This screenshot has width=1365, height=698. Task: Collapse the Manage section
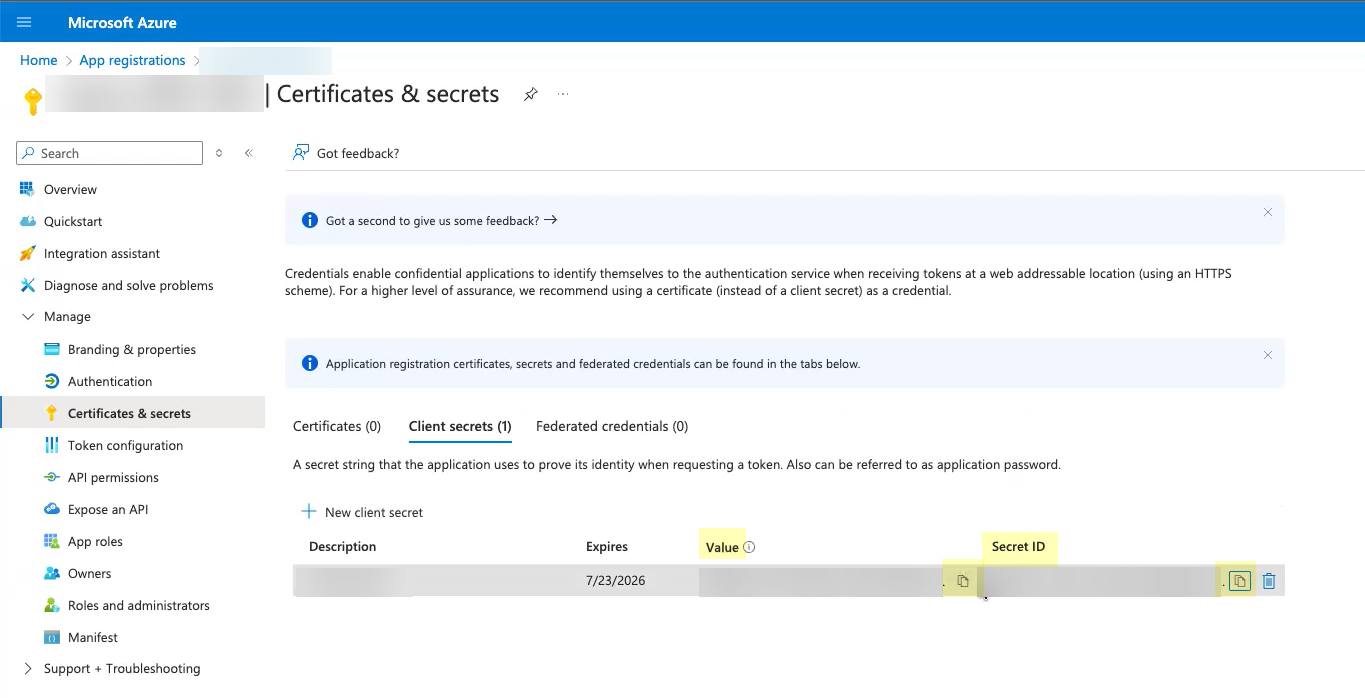28,317
